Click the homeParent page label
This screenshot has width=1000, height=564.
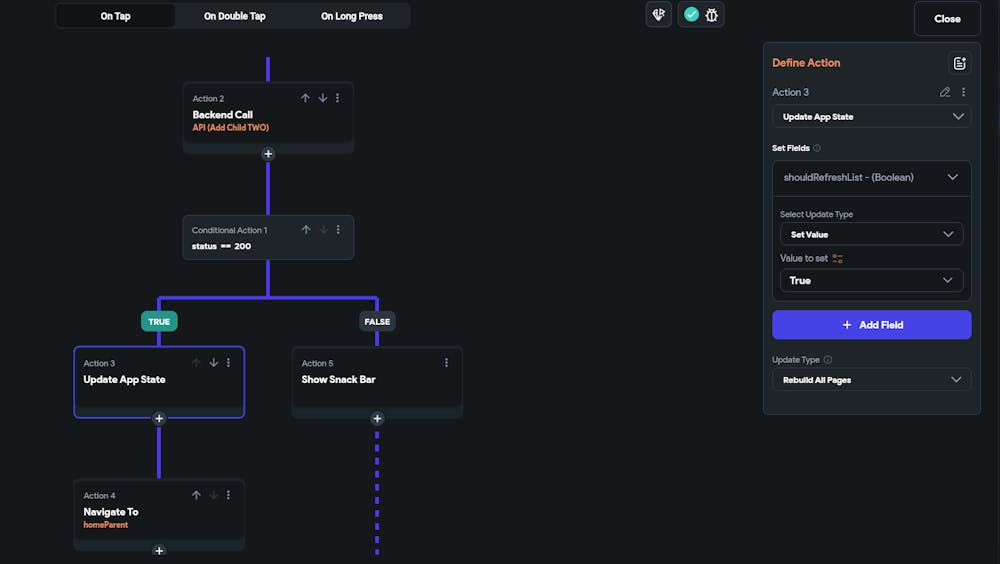pyautogui.click(x=106, y=525)
